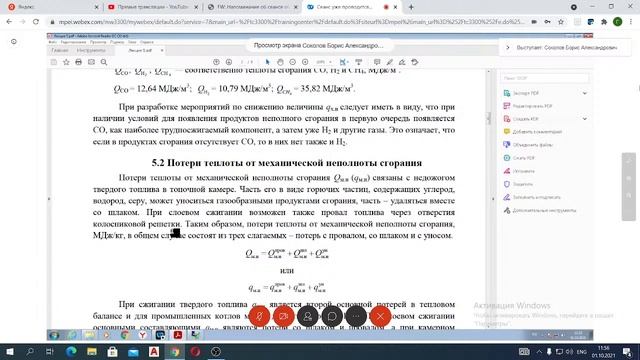The image size is (640, 360).
Task: Choose the hand pan tool in Acrobat
Action: 280,62
